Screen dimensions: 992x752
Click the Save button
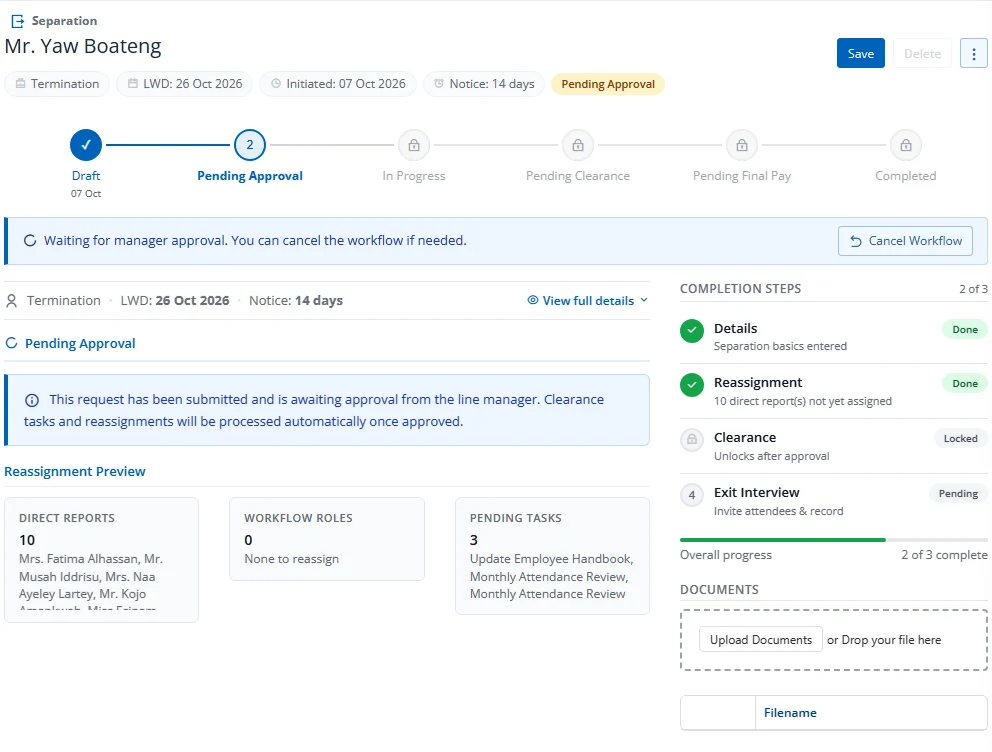coord(860,54)
